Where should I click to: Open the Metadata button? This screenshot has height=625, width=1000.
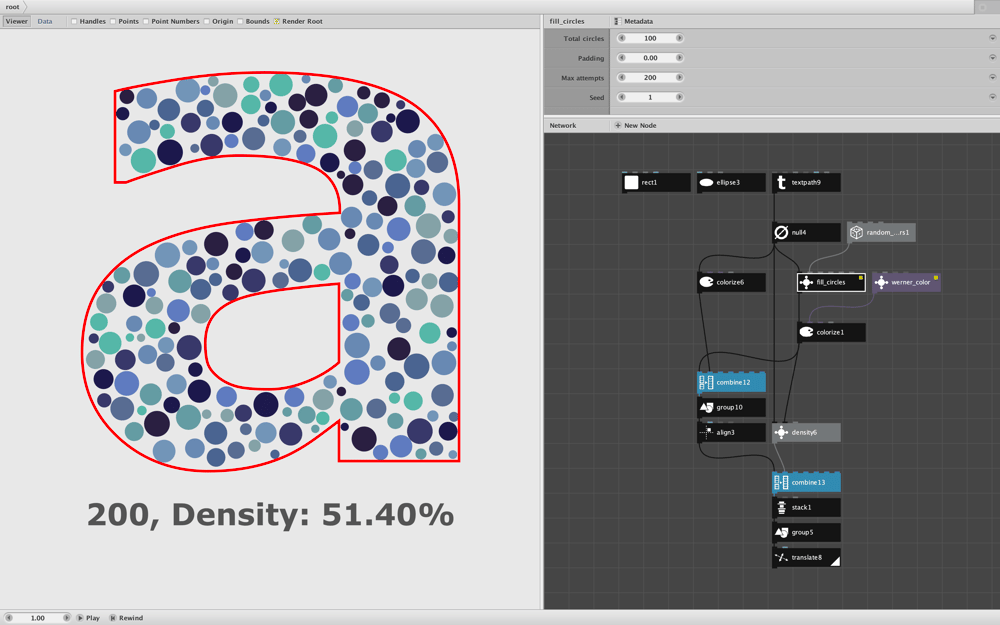coord(633,22)
